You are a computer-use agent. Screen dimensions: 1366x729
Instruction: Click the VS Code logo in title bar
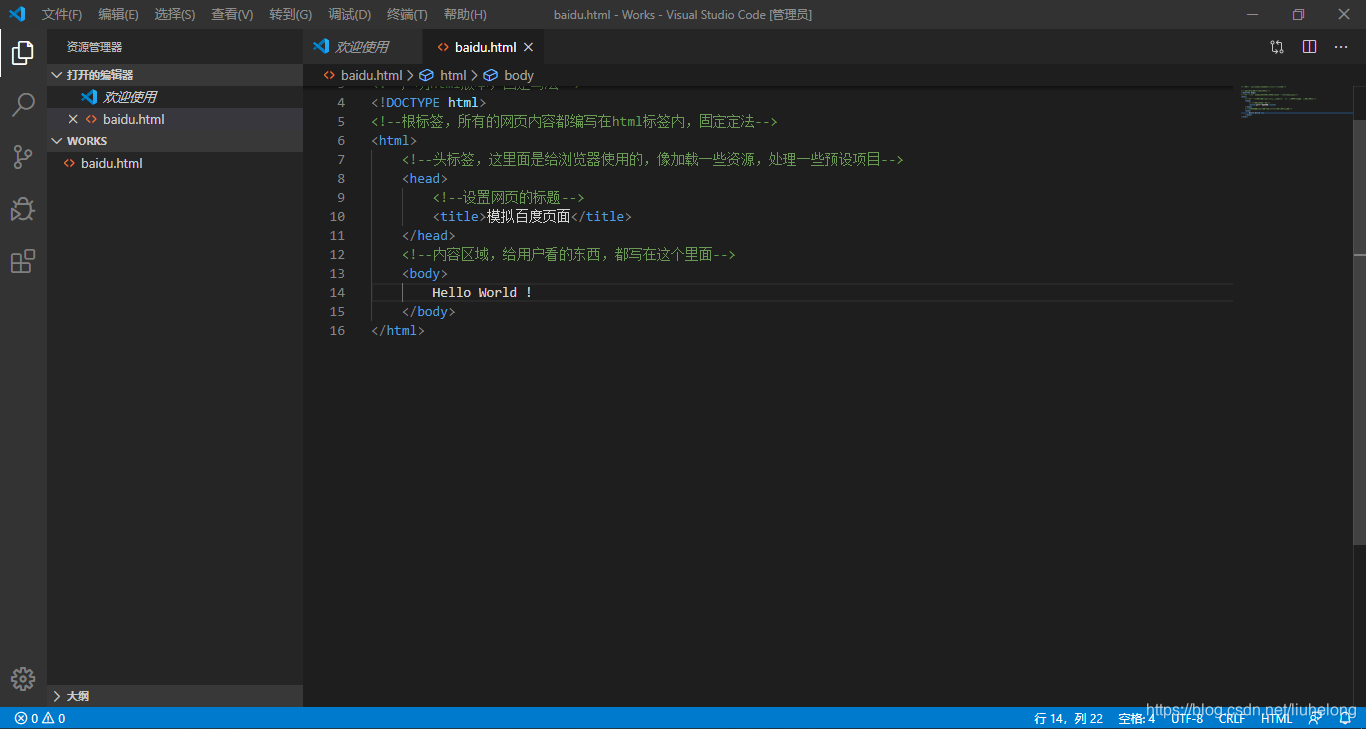pos(16,14)
